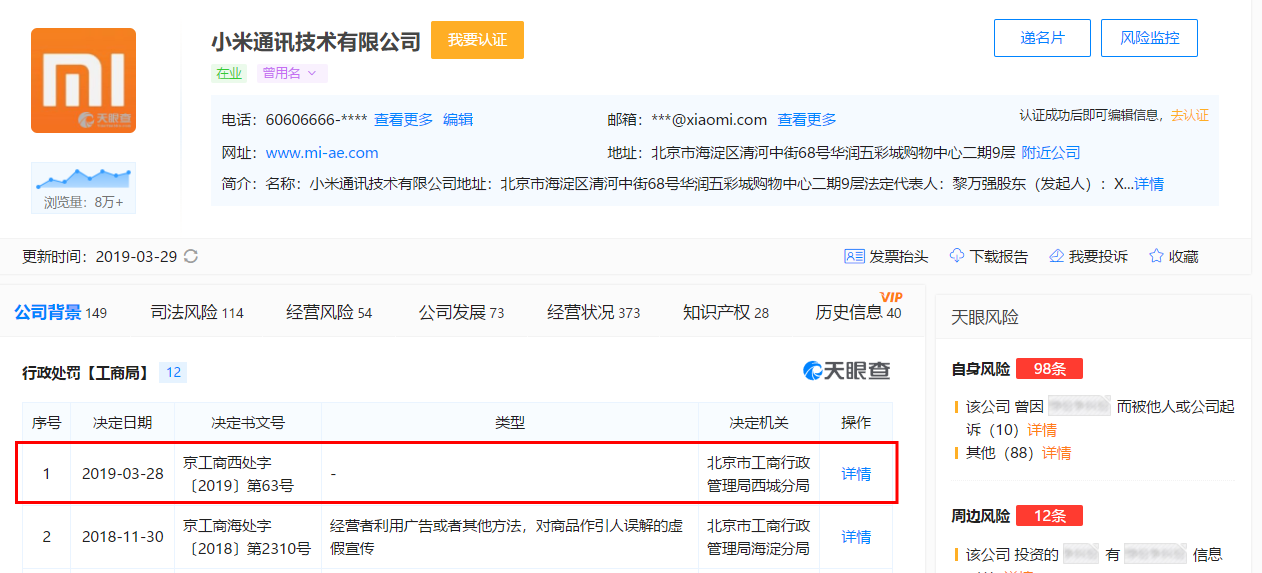Click the 在业 status tag
Viewport: 1262px width, 573px height.
click(229, 73)
